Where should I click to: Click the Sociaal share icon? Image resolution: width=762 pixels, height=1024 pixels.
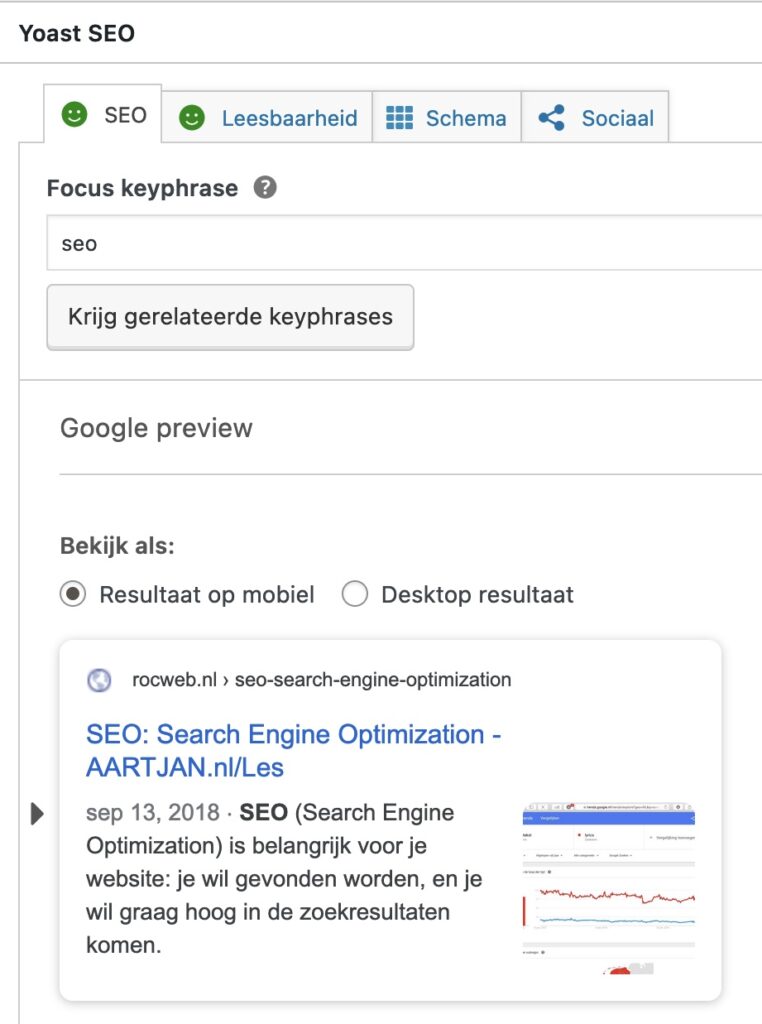(x=551, y=118)
